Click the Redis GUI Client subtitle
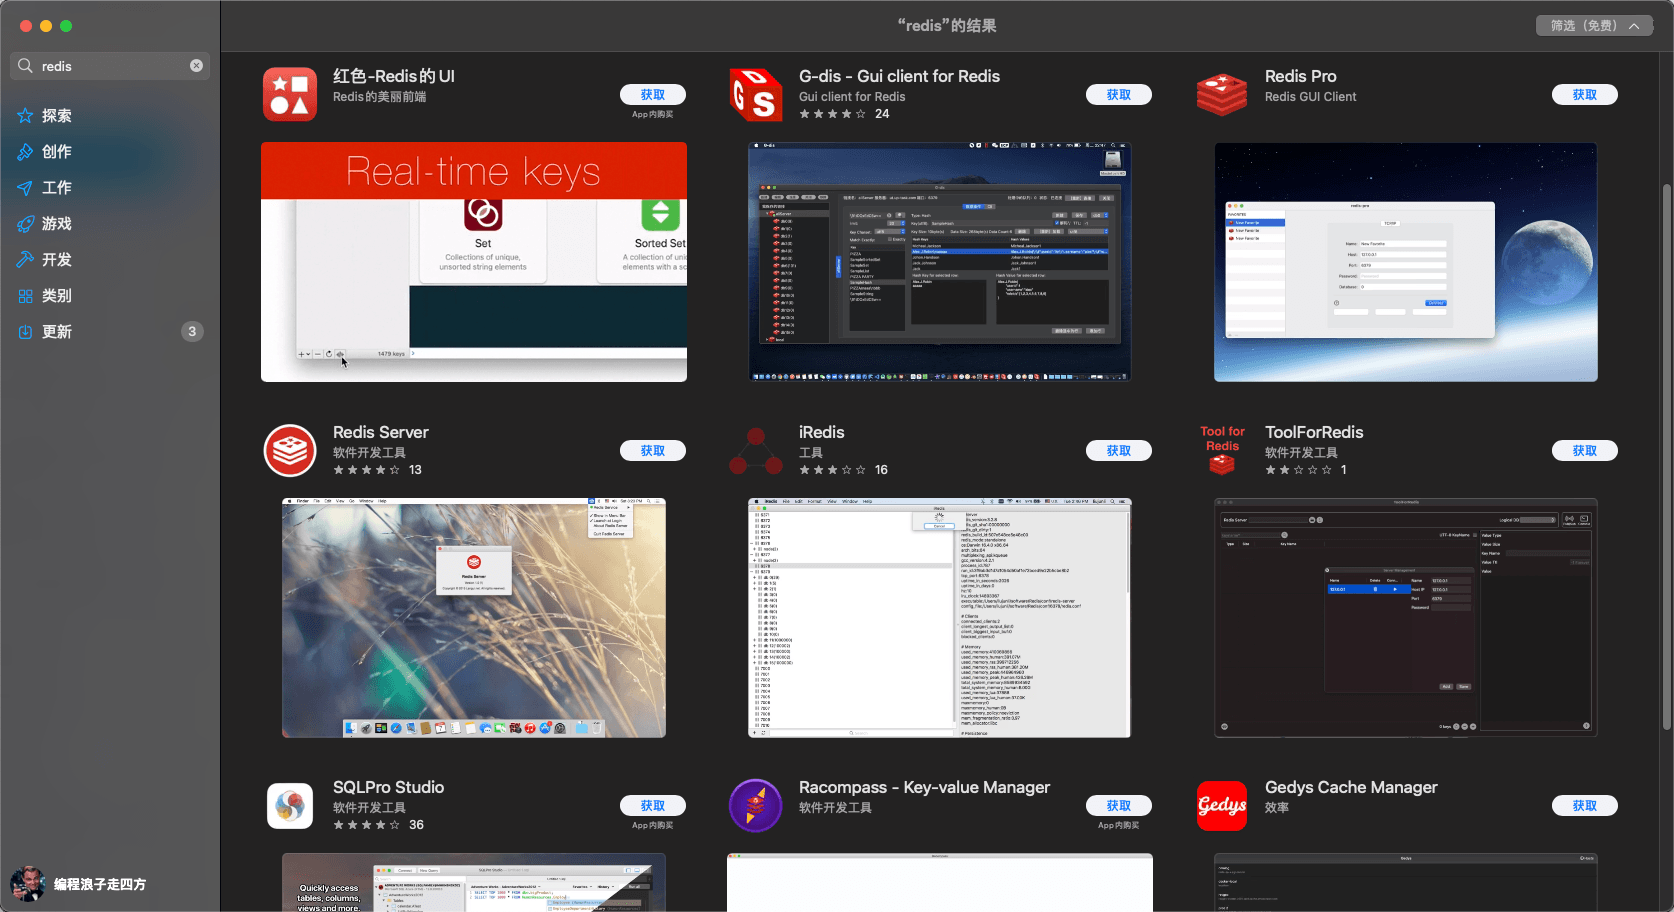 pos(1310,97)
